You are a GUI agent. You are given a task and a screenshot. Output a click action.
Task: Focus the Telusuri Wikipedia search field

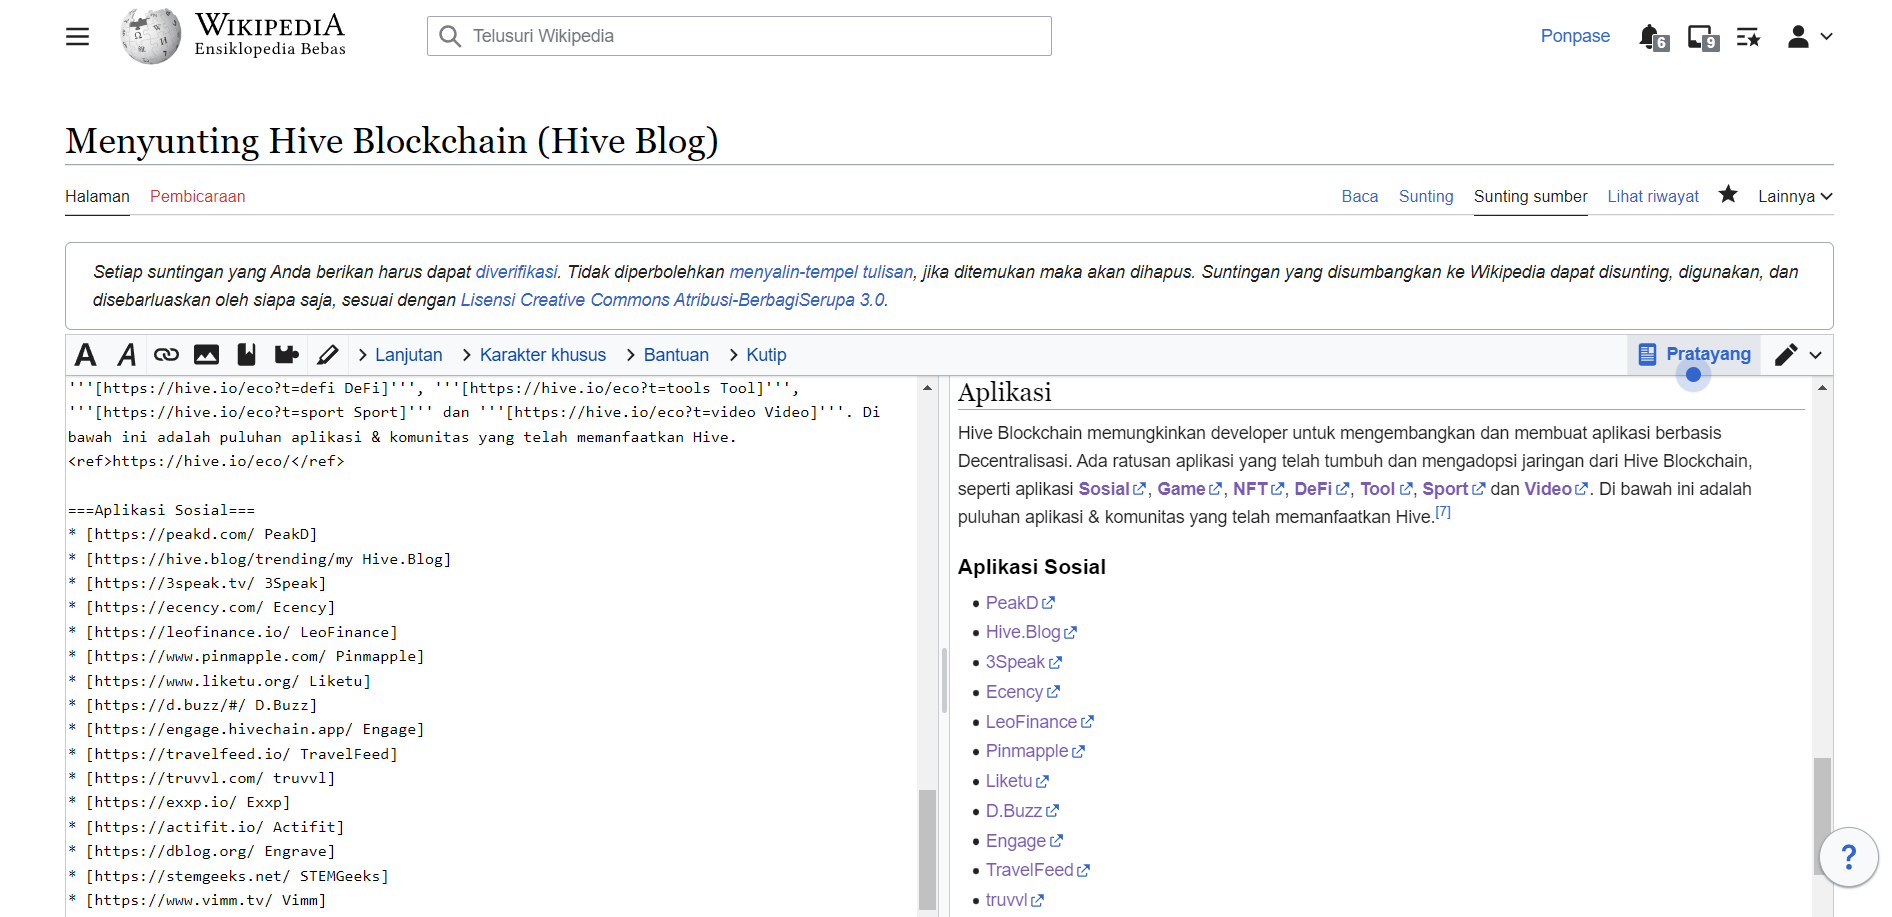[739, 36]
